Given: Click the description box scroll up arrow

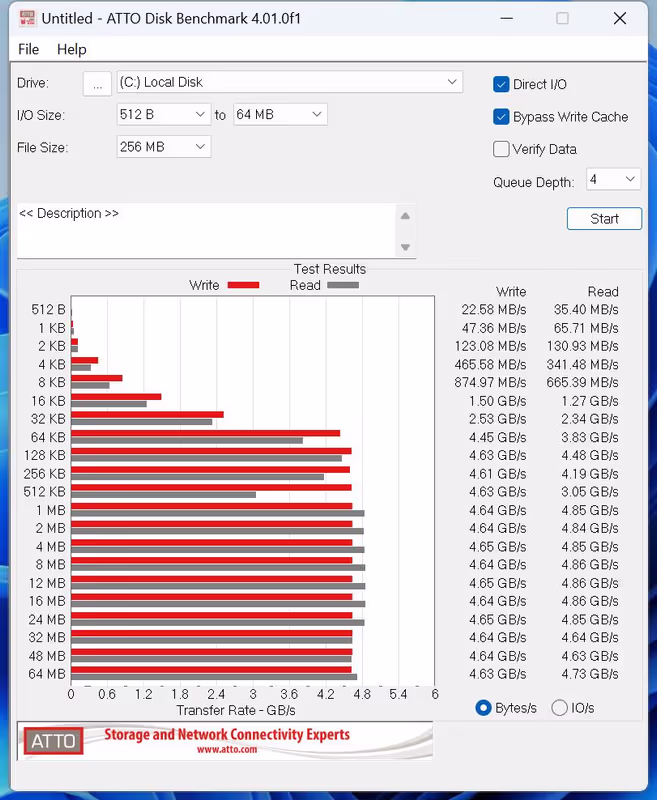Looking at the screenshot, I should pyautogui.click(x=405, y=216).
